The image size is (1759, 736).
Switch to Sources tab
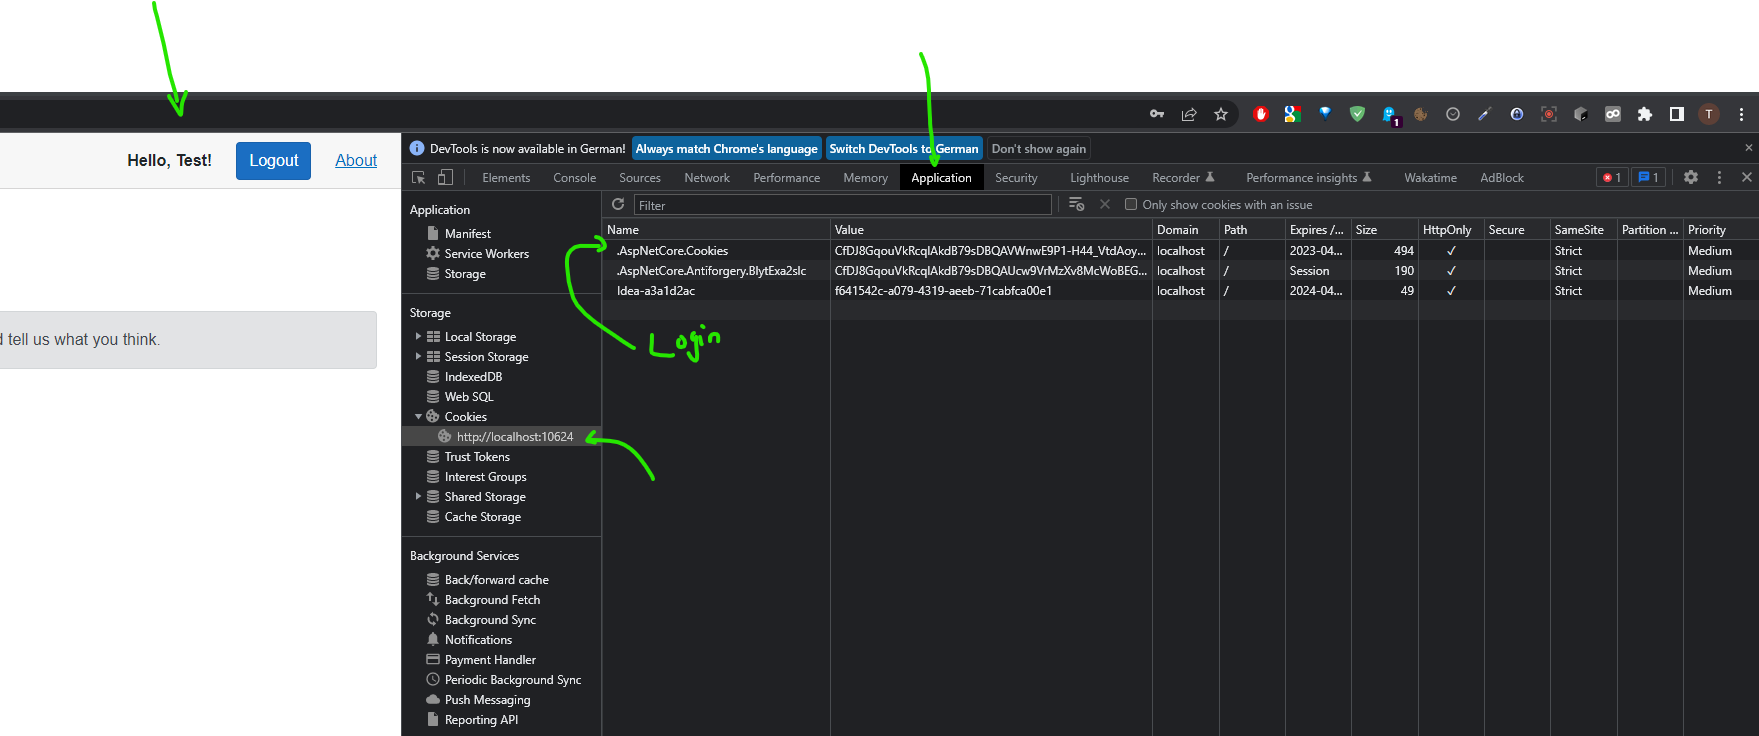(640, 178)
